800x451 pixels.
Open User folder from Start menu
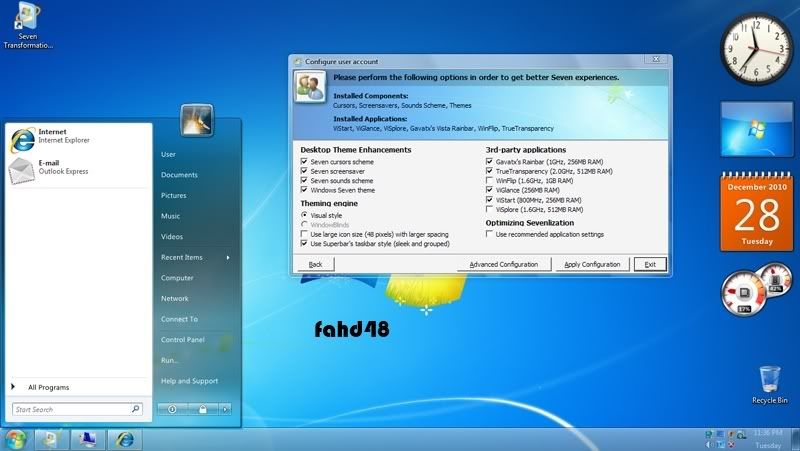(168, 154)
